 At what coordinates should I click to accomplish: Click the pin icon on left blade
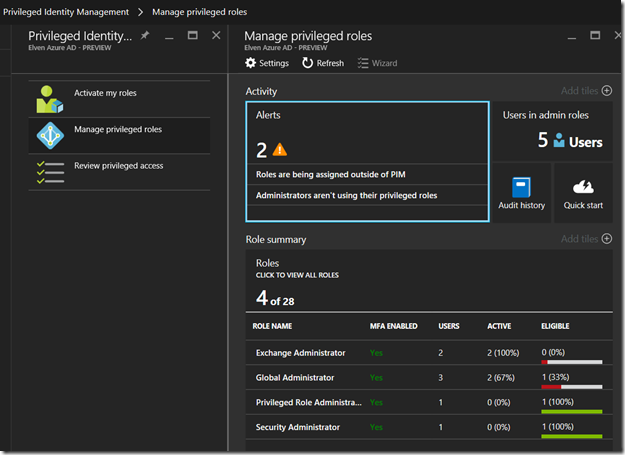point(144,35)
